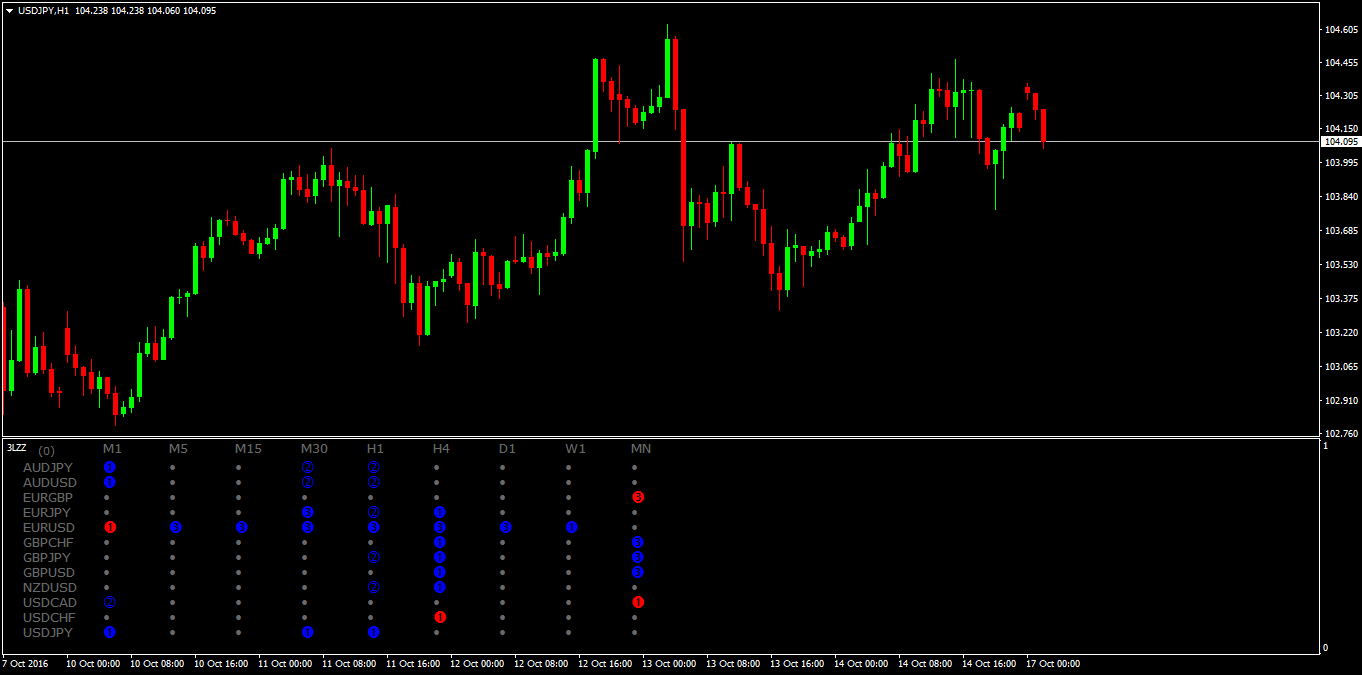This screenshot has height=675, width=1362.
Task: Click the red USDCAD MN signal marker
Action: point(638,602)
